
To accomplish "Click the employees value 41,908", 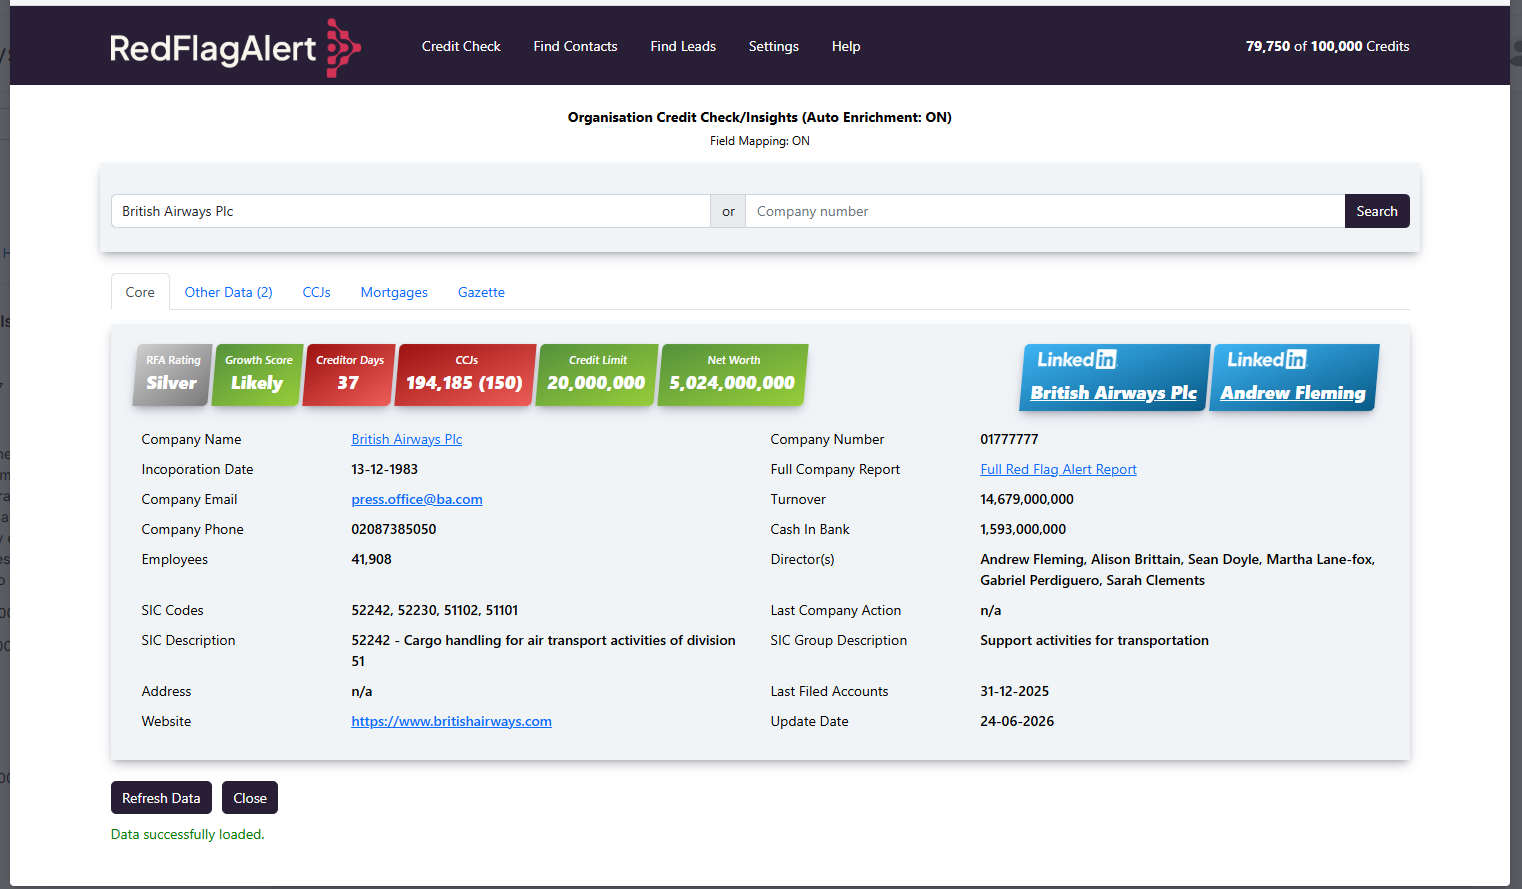I will pyautogui.click(x=371, y=559).
